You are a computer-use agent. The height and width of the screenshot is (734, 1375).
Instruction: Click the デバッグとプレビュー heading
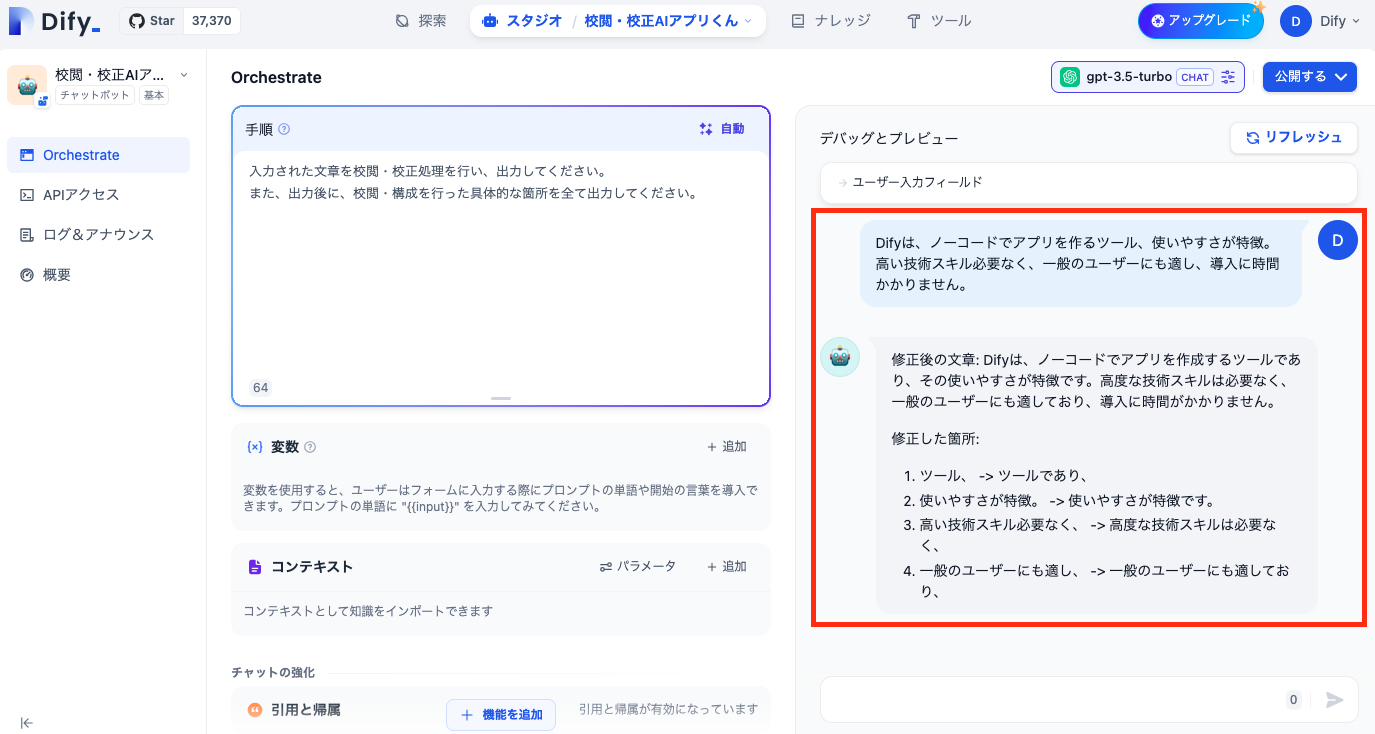pyautogui.click(x=889, y=138)
